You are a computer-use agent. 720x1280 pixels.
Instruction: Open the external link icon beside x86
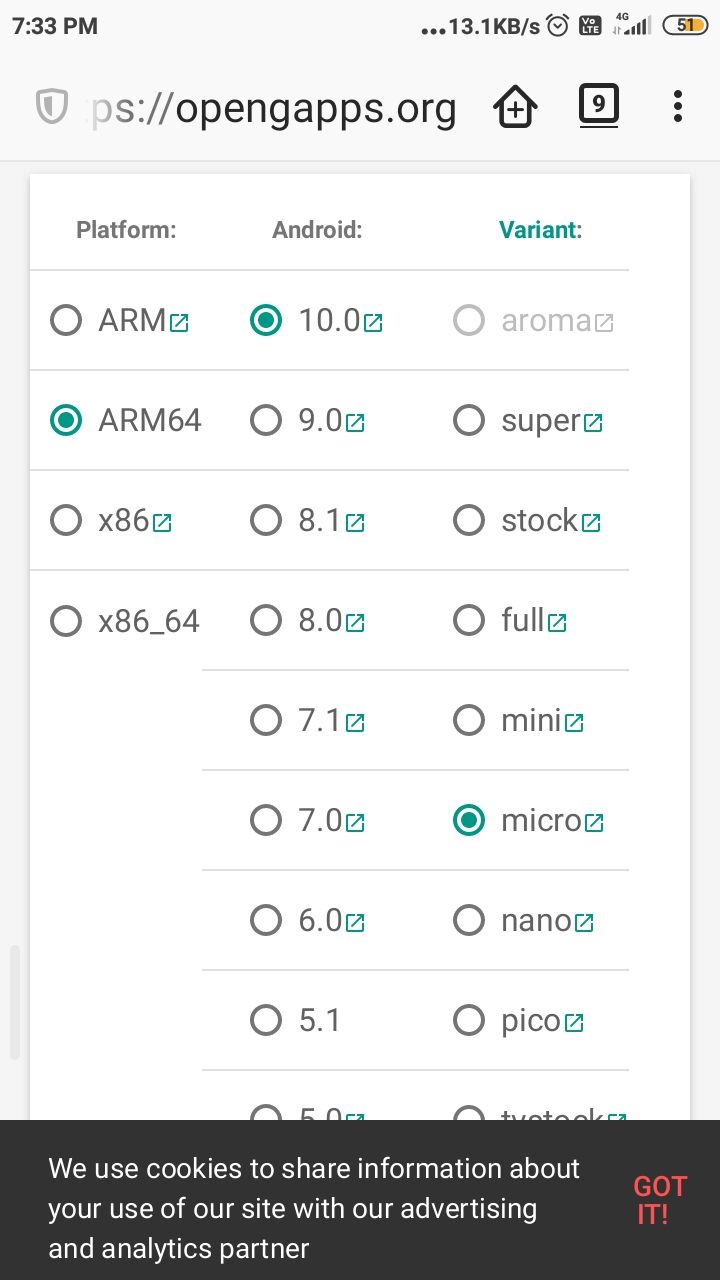[162, 523]
